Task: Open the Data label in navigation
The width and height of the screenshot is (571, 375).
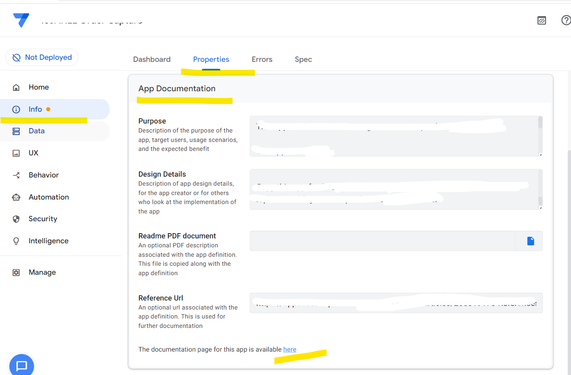Action: (36, 131)
